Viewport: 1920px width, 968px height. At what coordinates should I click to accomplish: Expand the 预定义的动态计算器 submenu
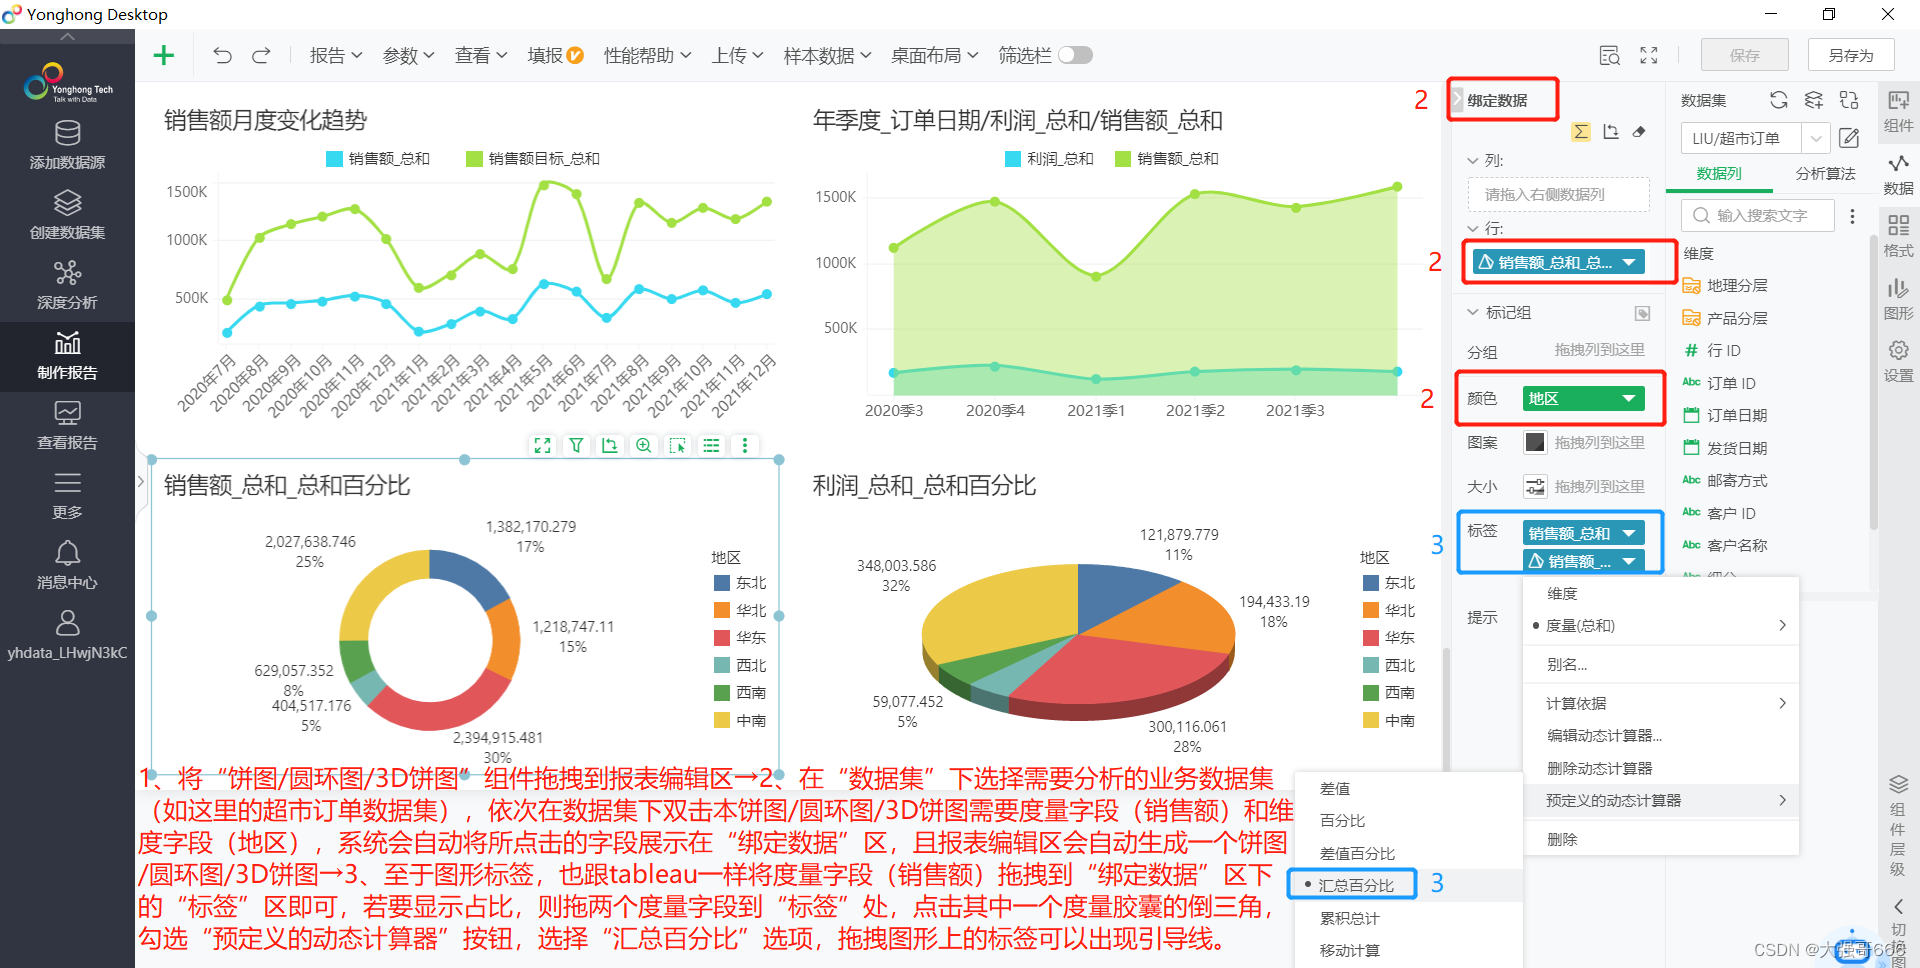click(x=1660, y=800)
